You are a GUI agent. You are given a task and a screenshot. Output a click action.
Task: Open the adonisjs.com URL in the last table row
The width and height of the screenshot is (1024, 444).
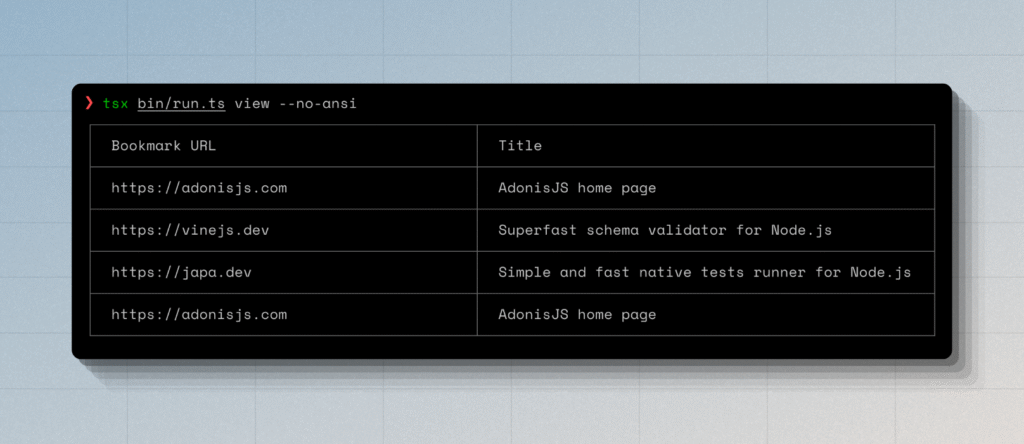tap(199, 314)
